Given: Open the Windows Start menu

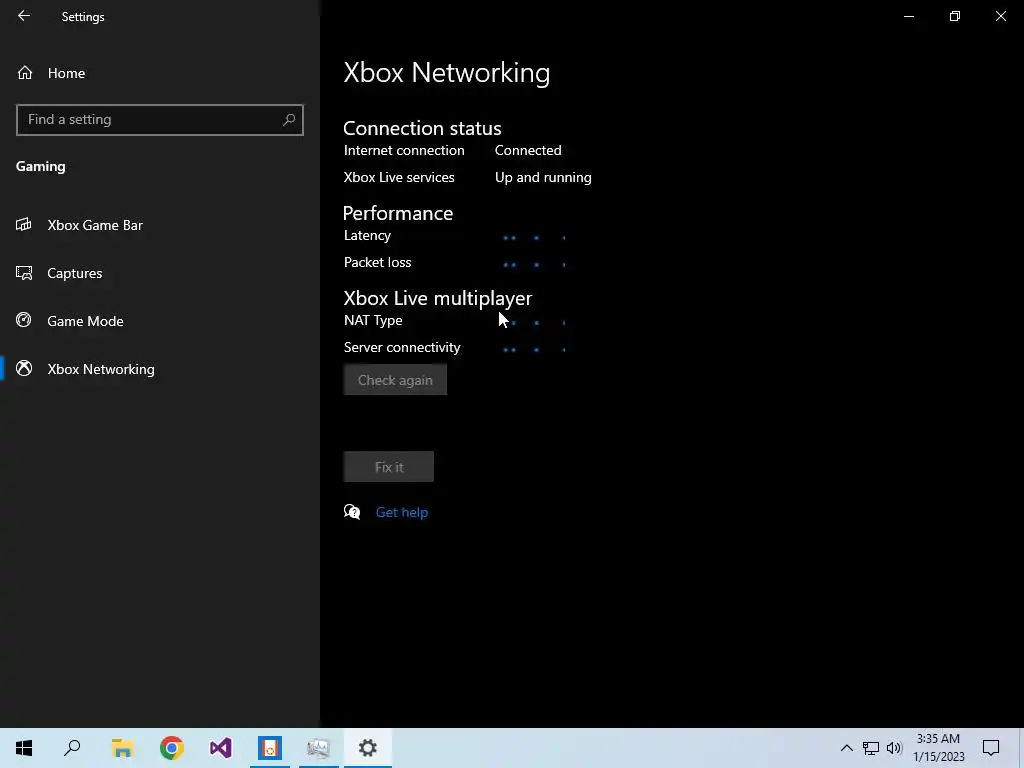Looking at the screenshot, I should click(x=24, y=748).
